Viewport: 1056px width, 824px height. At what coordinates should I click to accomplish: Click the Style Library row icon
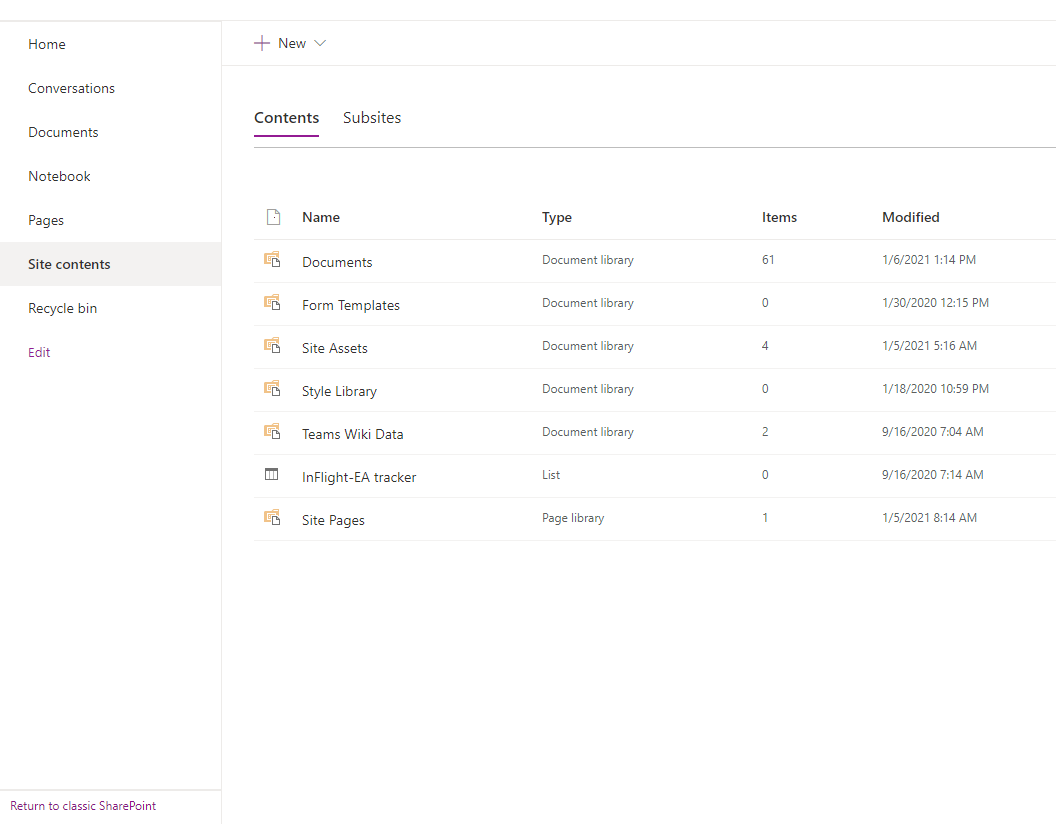click(272, 388)
